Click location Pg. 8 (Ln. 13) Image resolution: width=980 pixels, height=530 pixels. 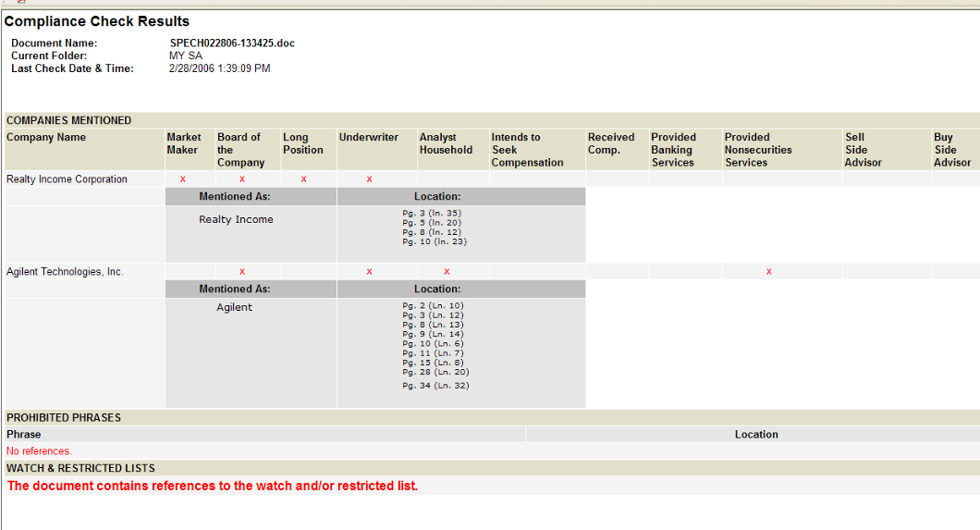click(x=433, y=324)
